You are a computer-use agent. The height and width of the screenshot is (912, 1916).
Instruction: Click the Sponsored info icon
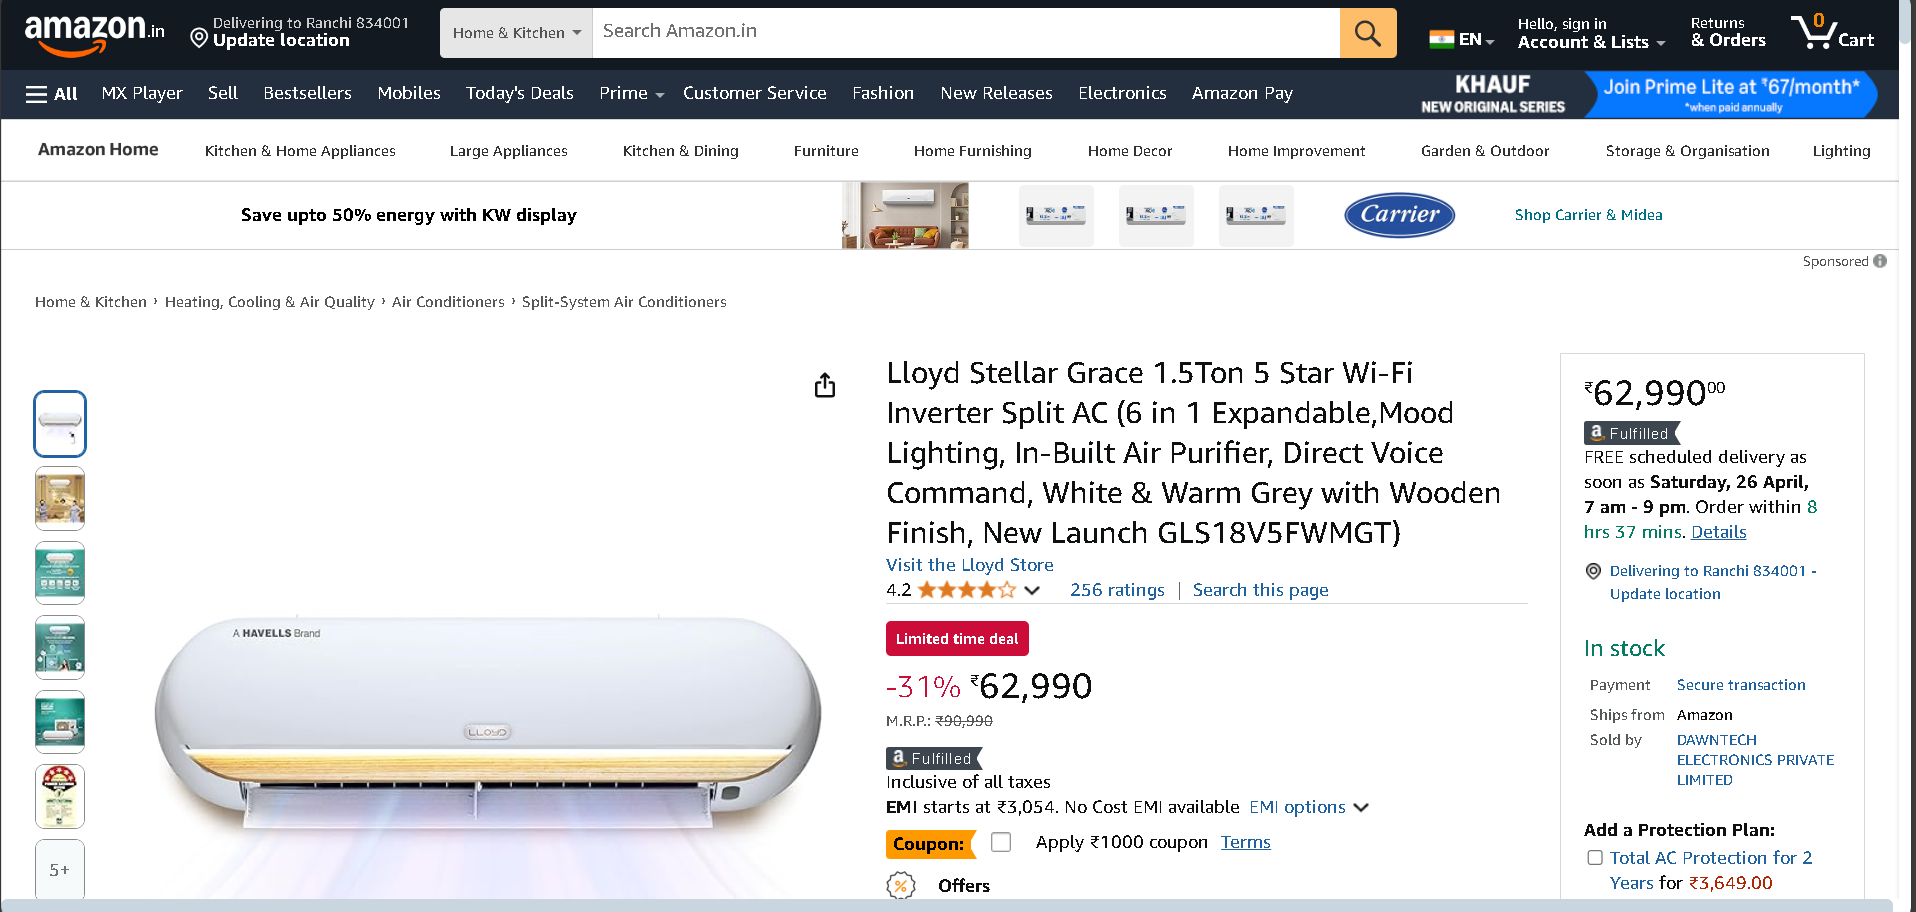point(1880,261)
